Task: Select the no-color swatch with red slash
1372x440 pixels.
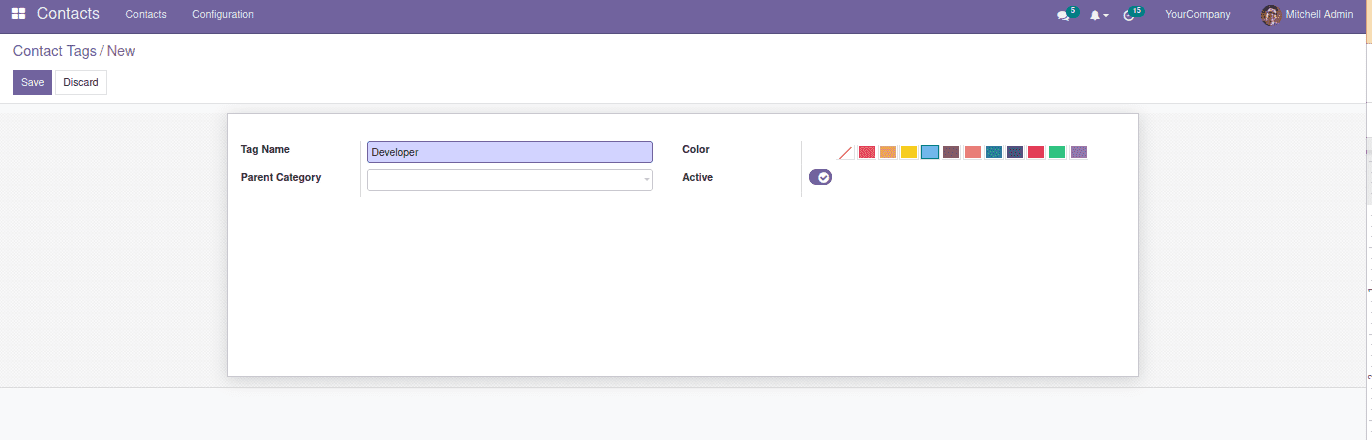Action: [846, 153]
